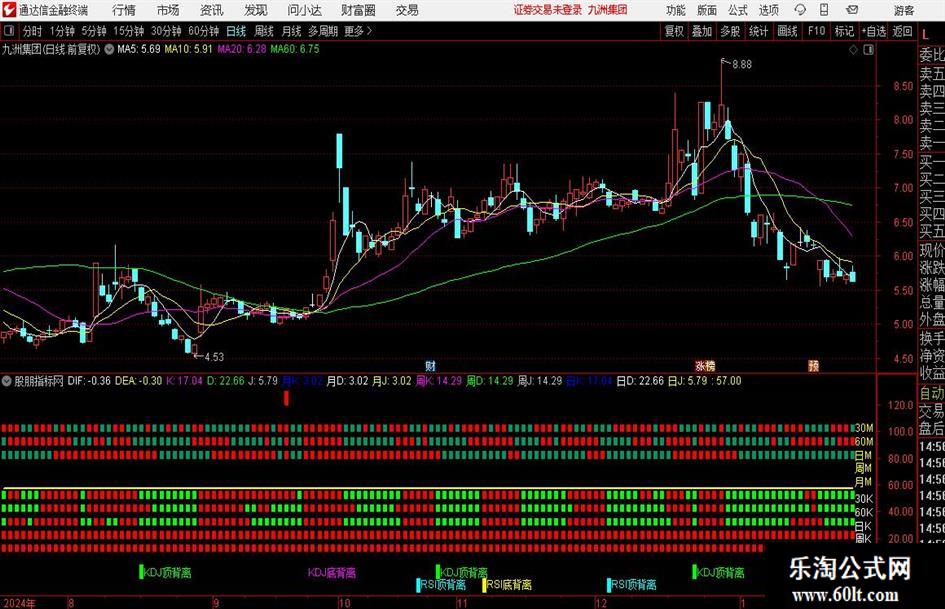945x609 pixels.
Task: Click the magenta KDJ底背离 signal label
Action: coord(331,572)
